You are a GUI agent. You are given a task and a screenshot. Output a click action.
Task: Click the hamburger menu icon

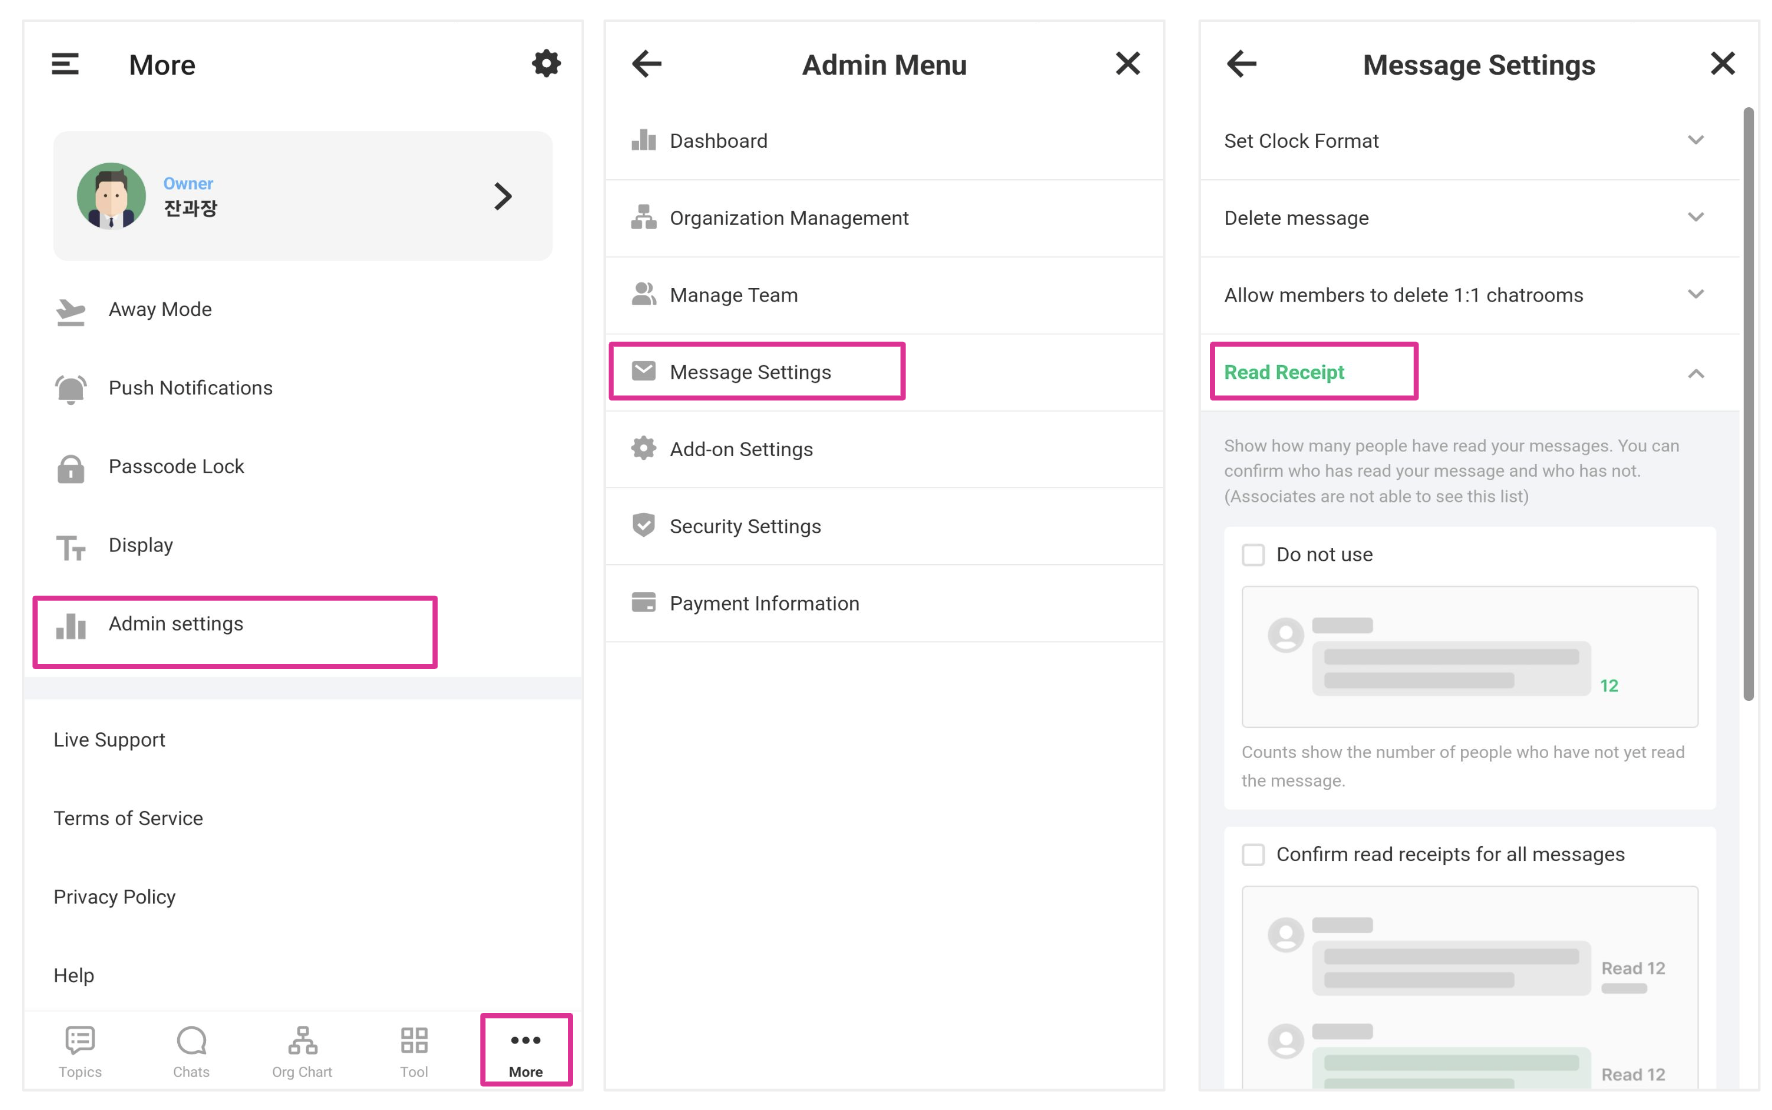pyautogui.click(x=65, y=64)
